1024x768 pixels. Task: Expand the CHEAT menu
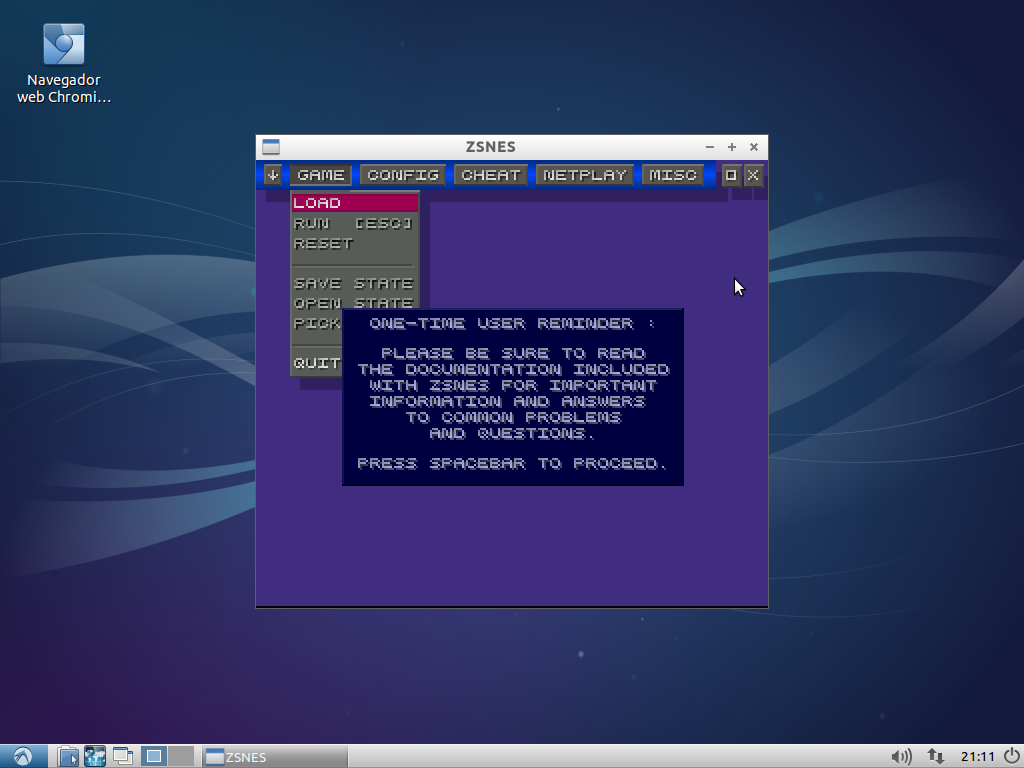(491, 175)
